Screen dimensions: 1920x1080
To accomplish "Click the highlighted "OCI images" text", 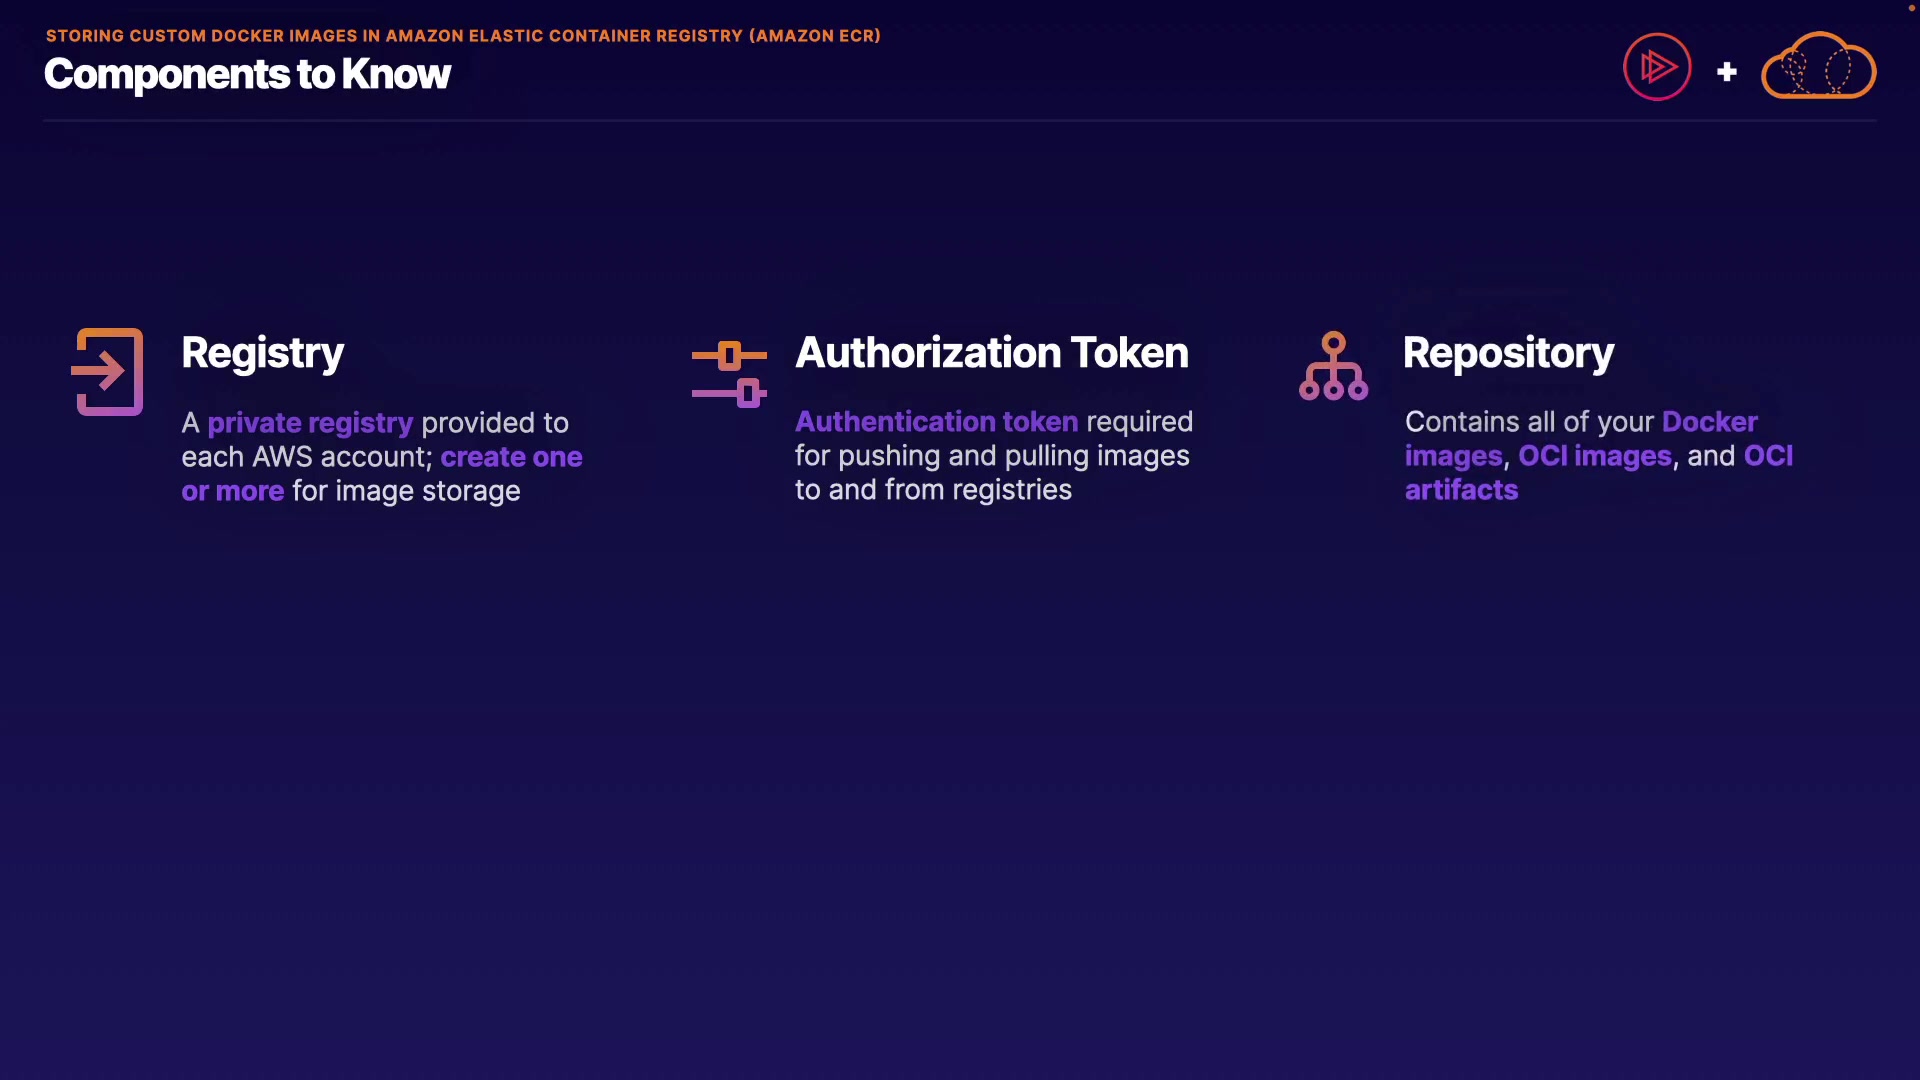I will pyautogui.click(x=1594, y=456).
